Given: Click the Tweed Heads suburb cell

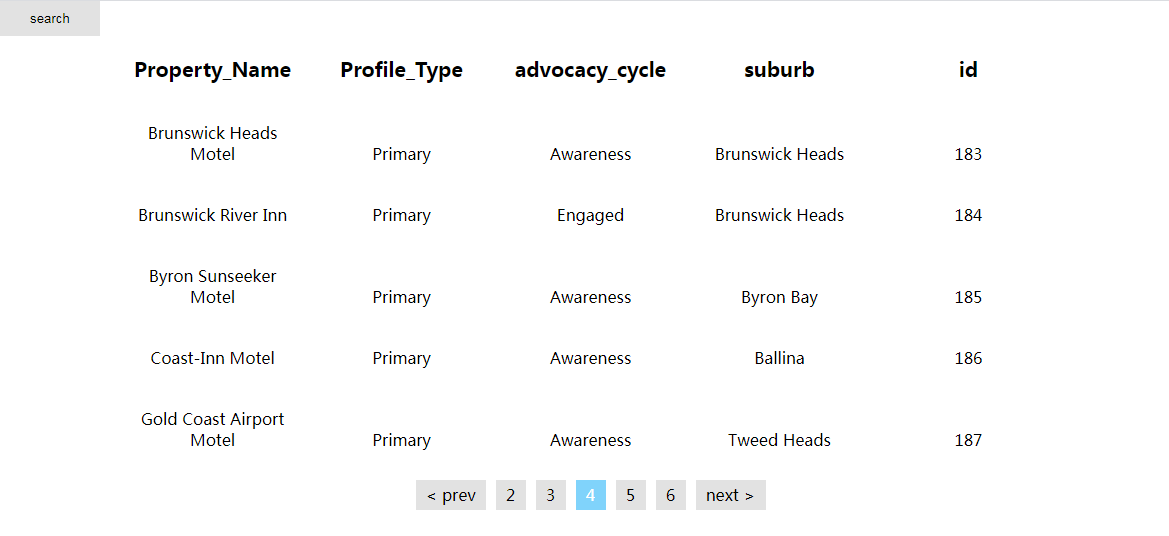Looking at the screenshot, I should click(x=779, y=440).
